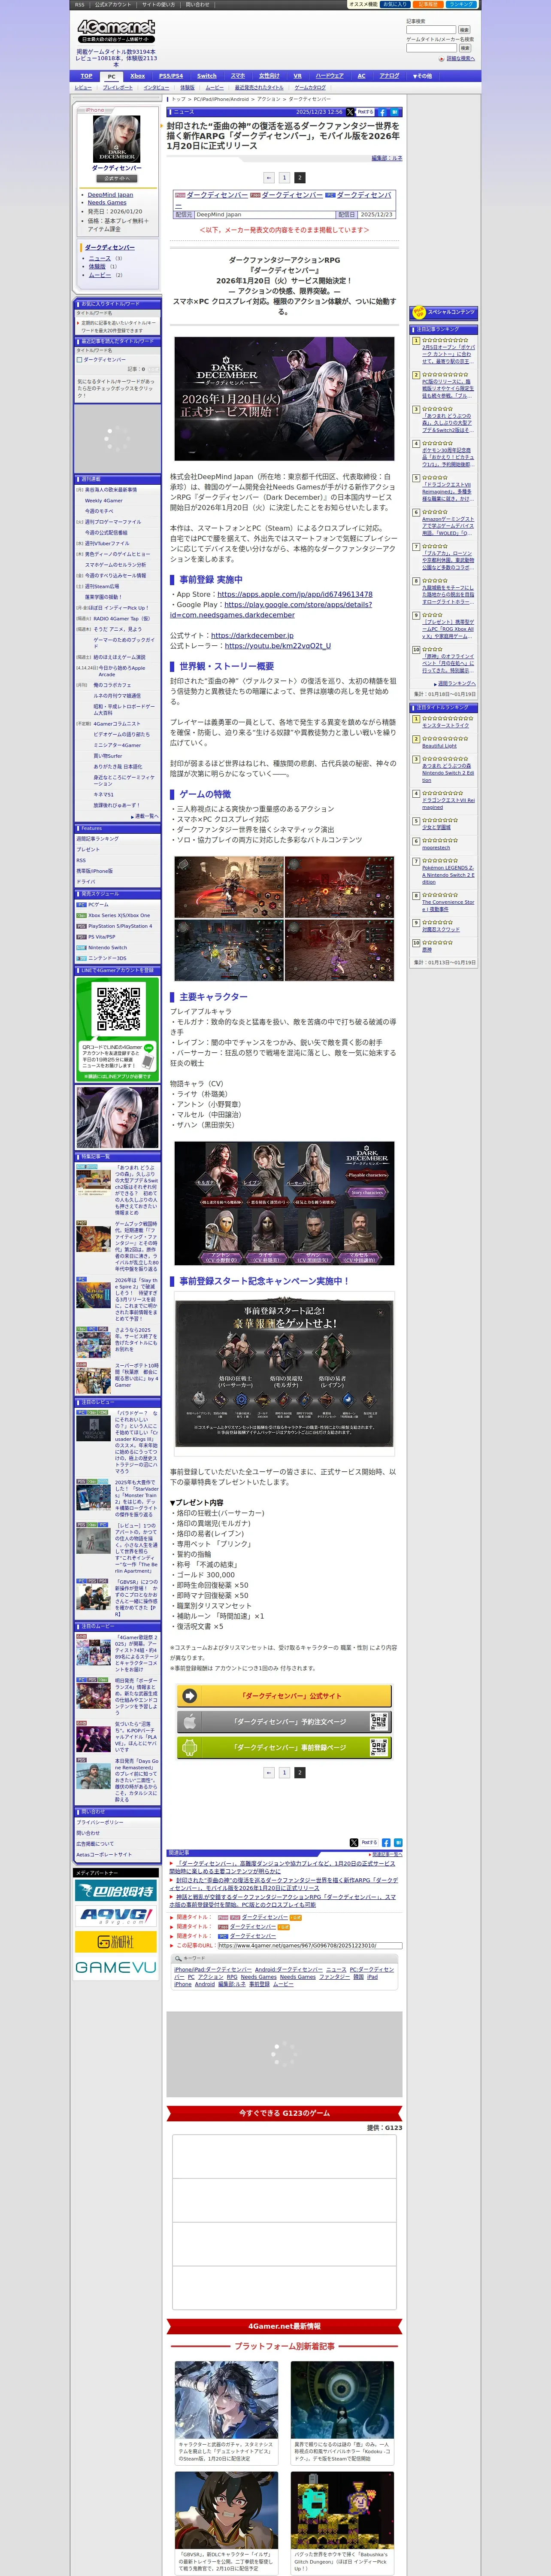Viewport: 551px width, 2576px height.
Task: Click the 記事履歴 button in the top bar
Action: [x=427, y=4]
